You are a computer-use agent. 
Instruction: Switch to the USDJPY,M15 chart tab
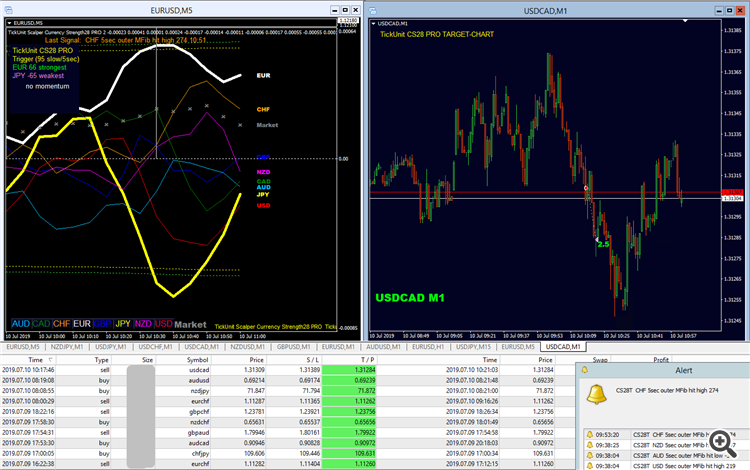click(x=474, y=347)
